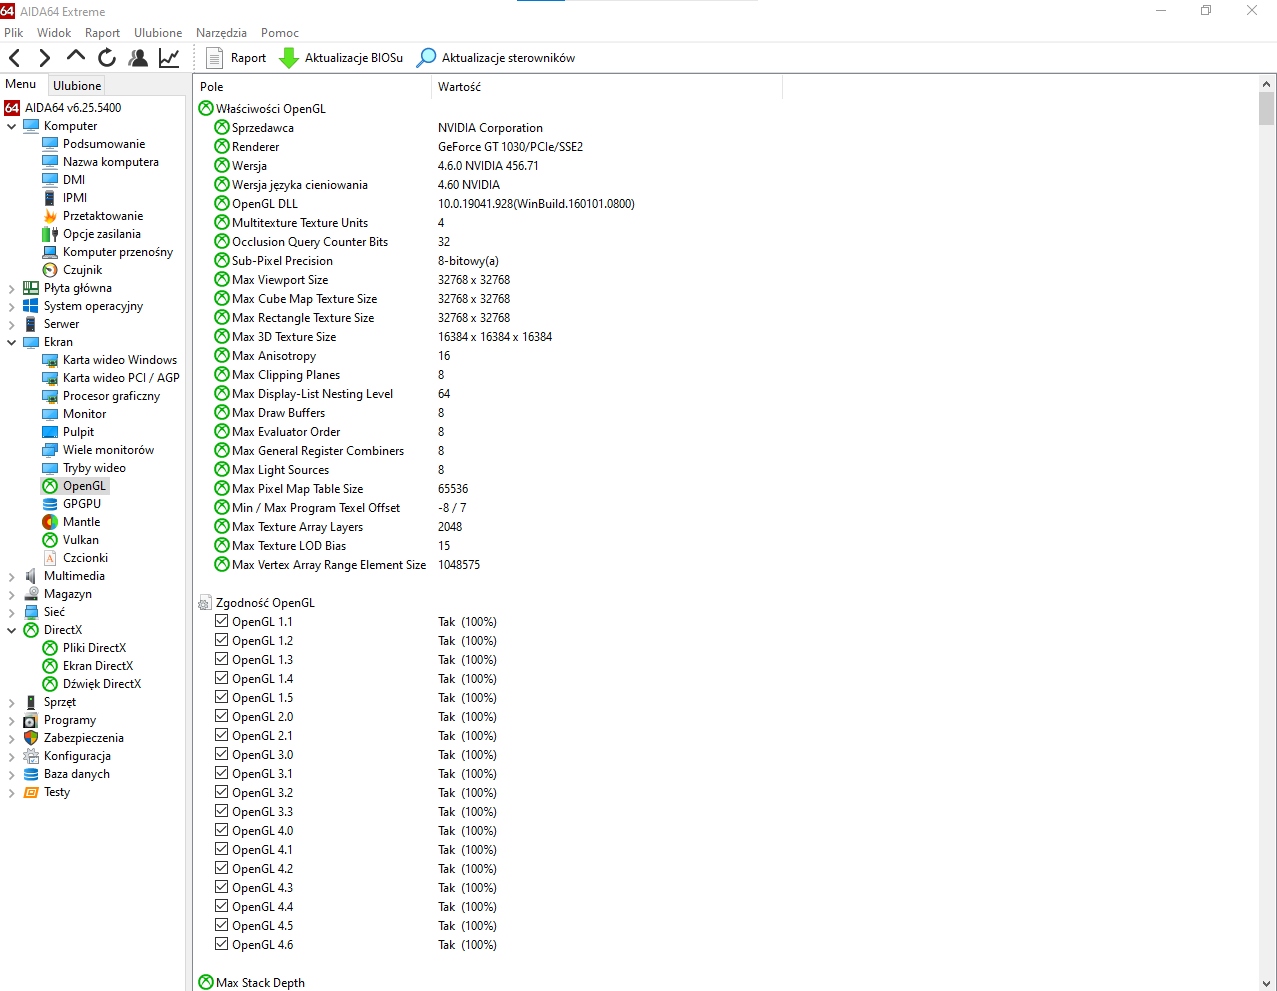Switch to the Menu sidebar tab

21,85
